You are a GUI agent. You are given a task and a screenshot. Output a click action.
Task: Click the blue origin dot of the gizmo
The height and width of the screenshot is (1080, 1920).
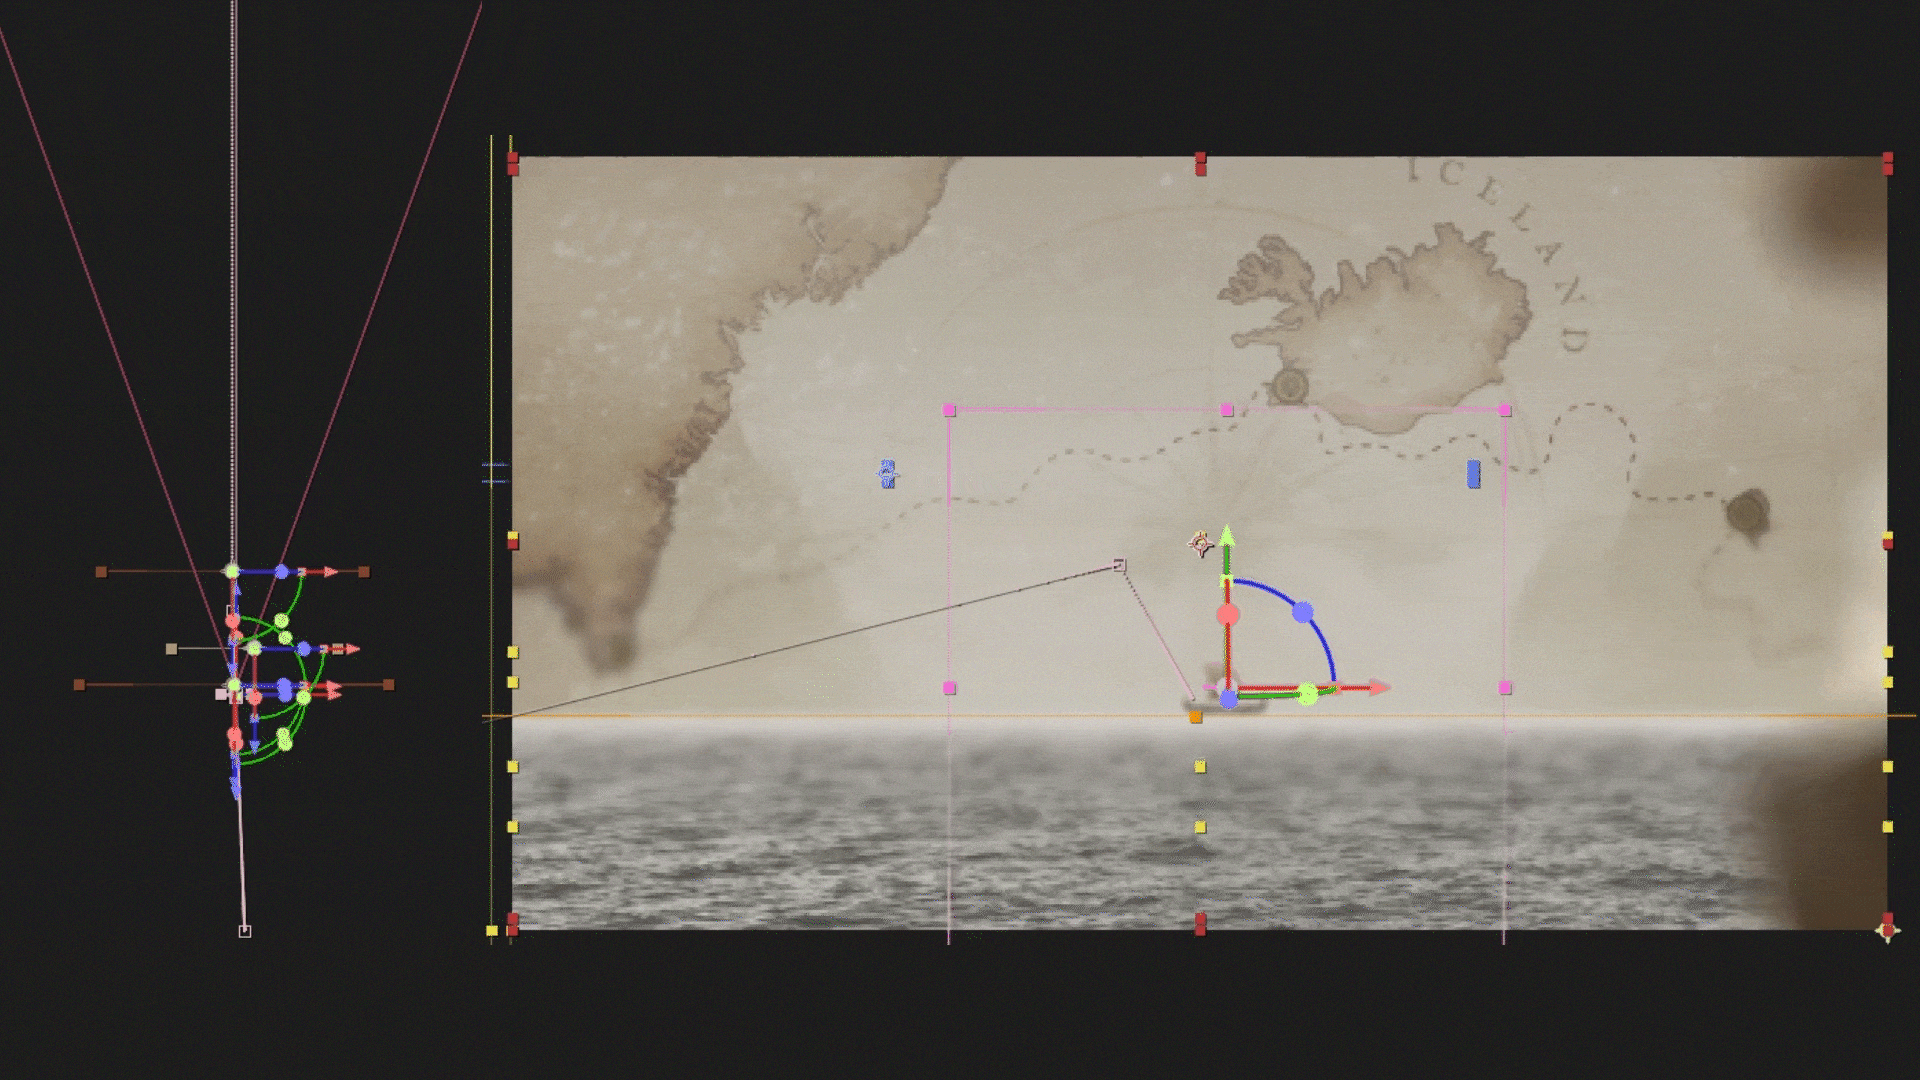click(1228, 699)
